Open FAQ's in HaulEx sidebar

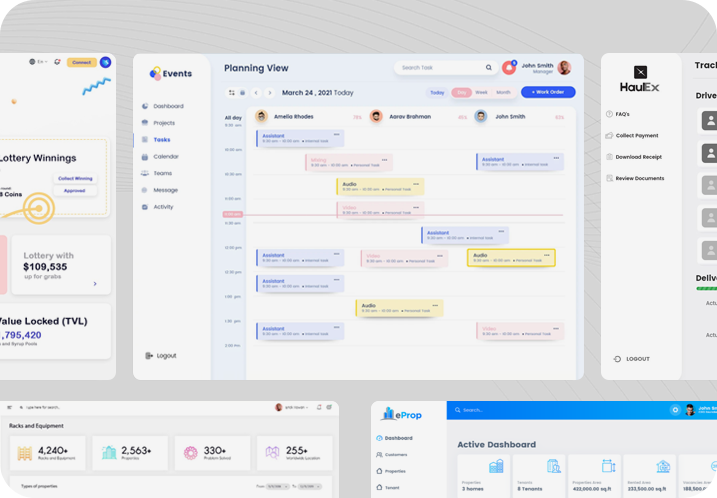[x=618, y=114]
